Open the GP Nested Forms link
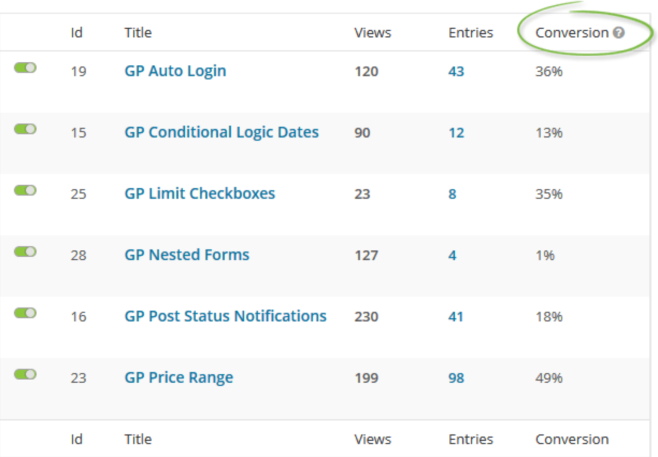 click(x=187, y=255)
